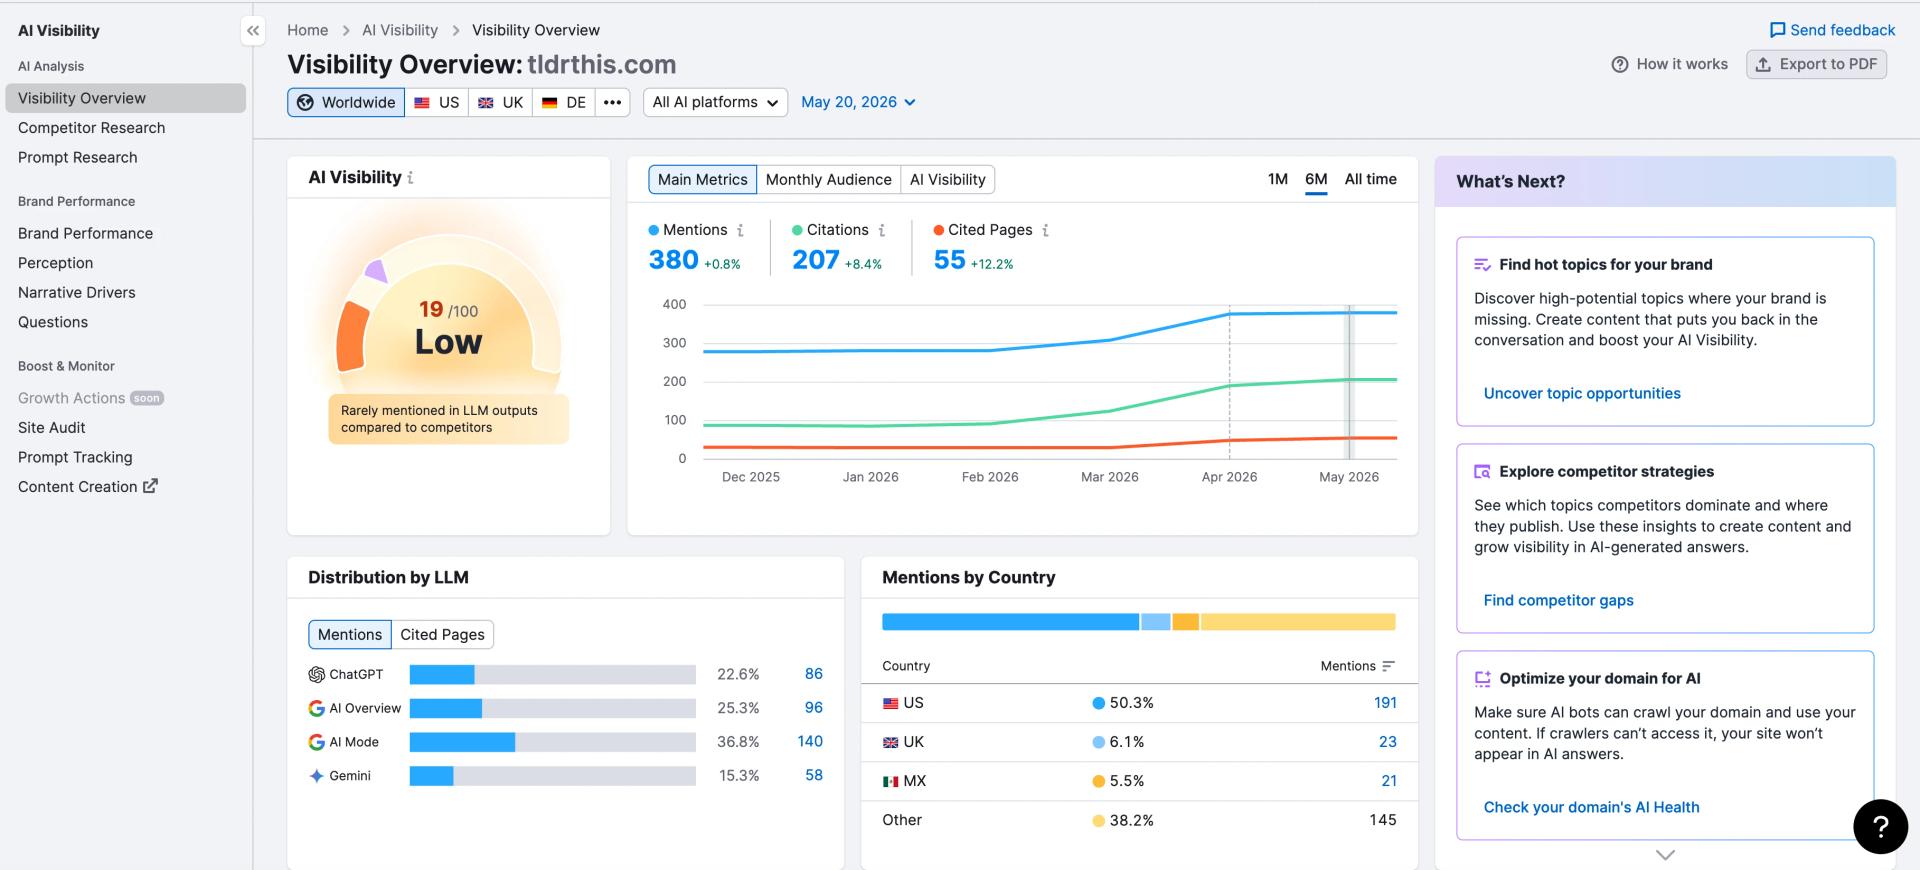1920x870 pixels.
Task: Toggle the Cited Pages series dot in legend
Action: point(939,230)
